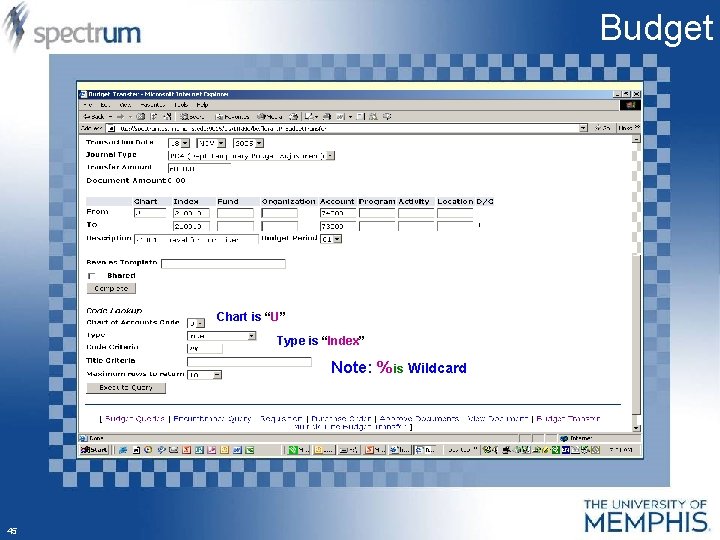The image size is (720, 540).
Task: Click the Stop loading icon in toolbar
Action: pyautogui.click(x=141, y=117)
